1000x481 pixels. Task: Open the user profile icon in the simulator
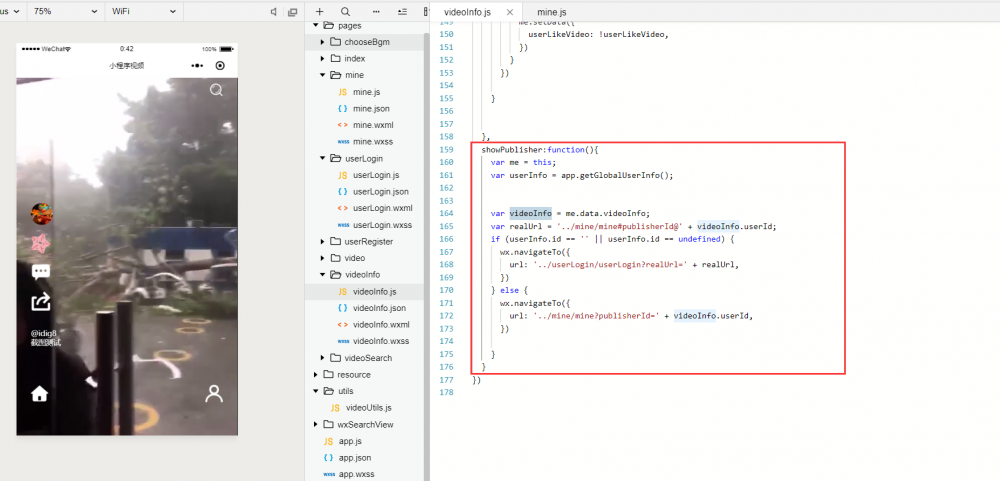pos(213,393)
